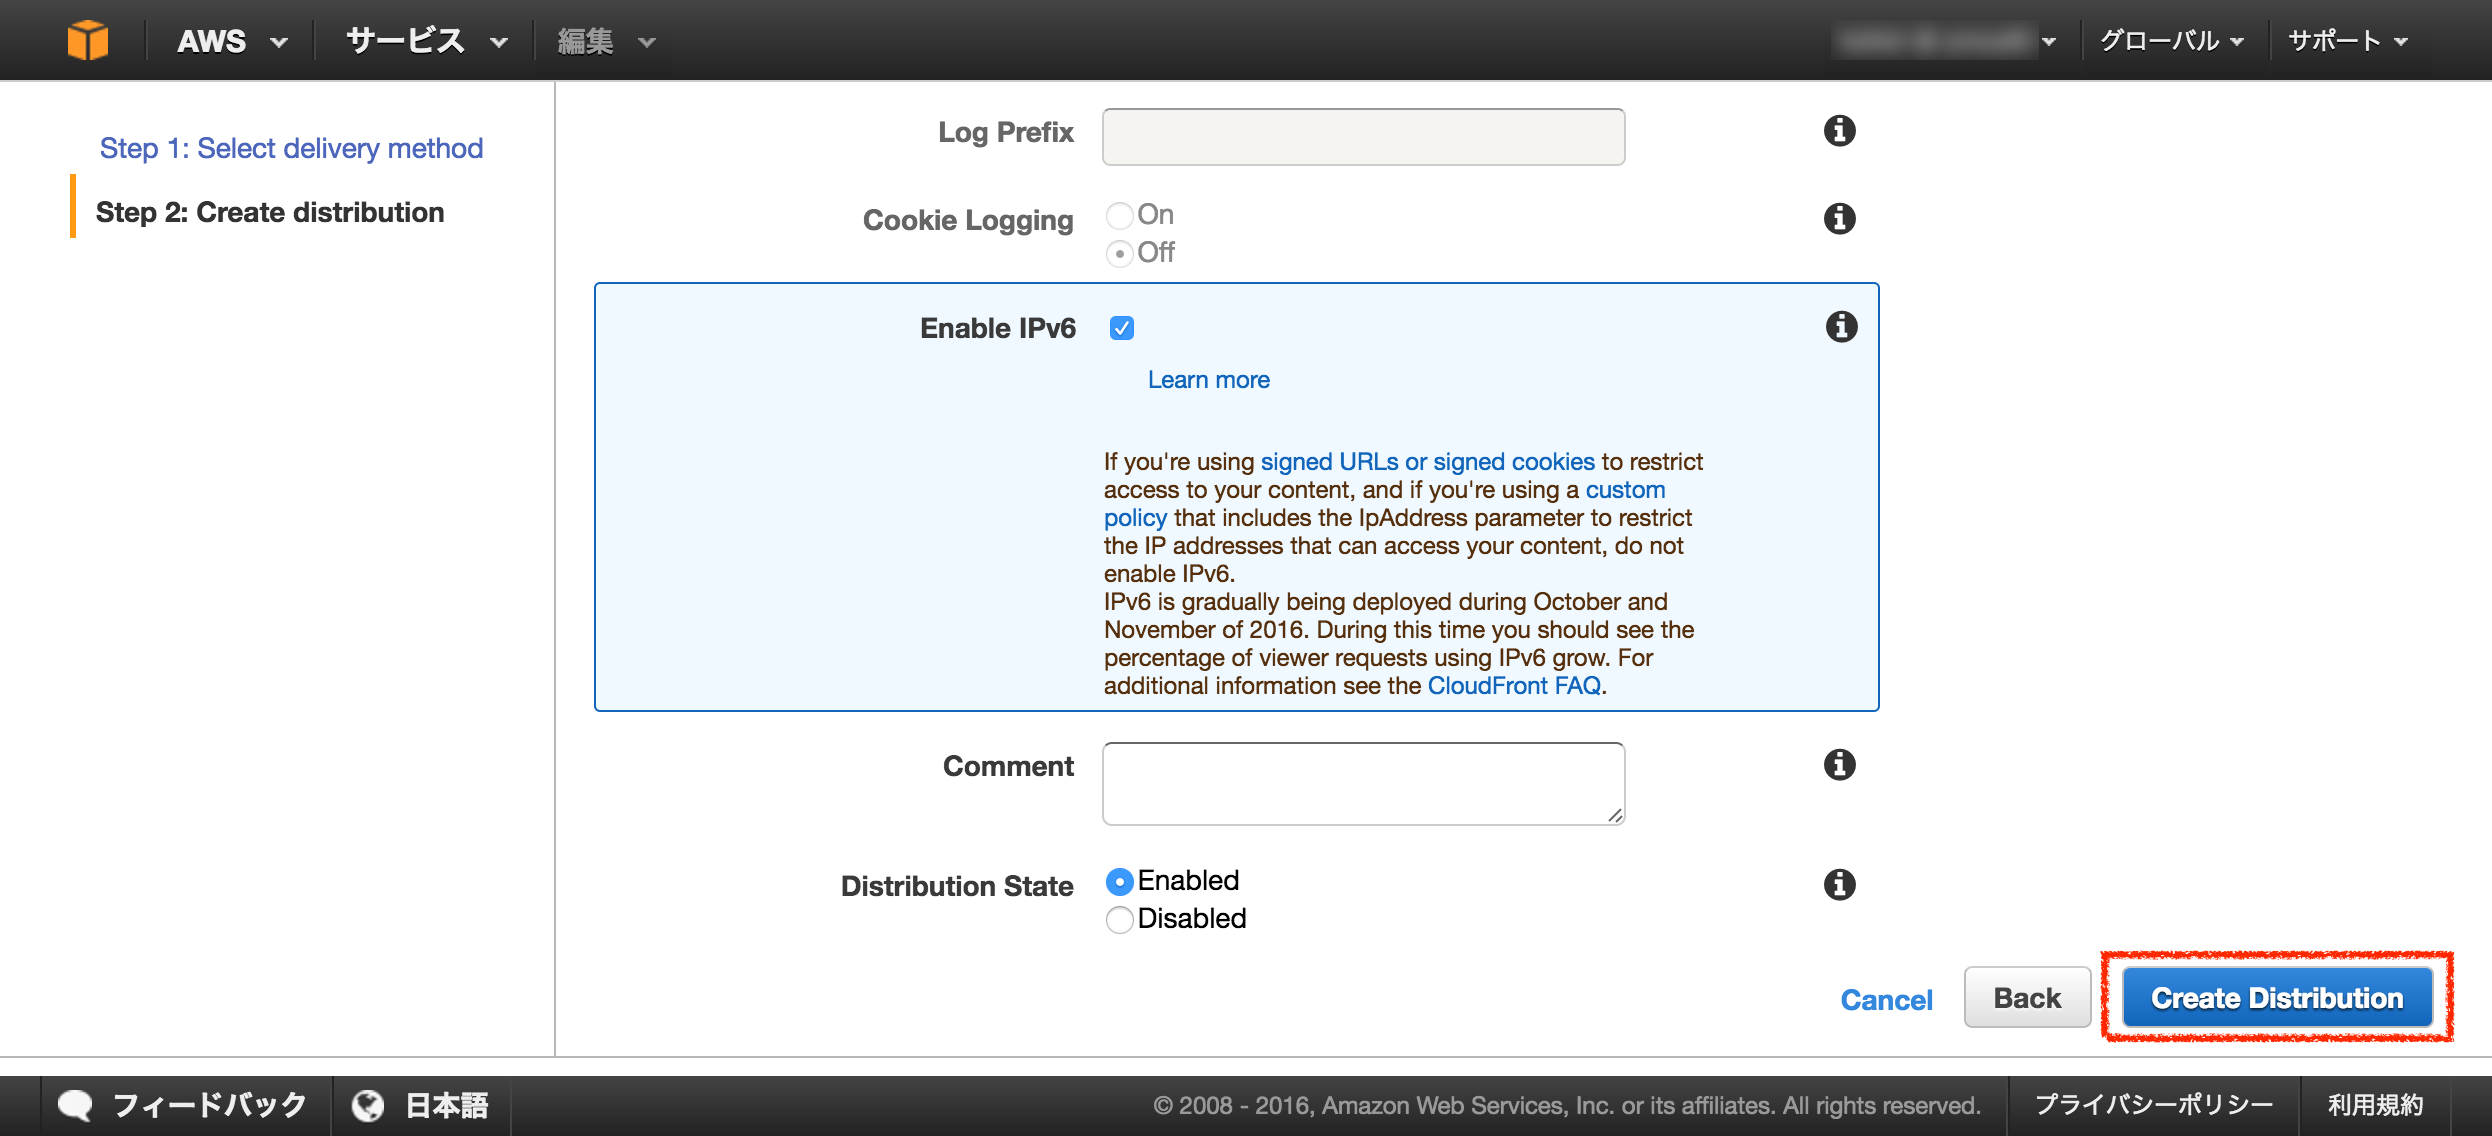Viewport: 2492px width, 1136px height.
Task: Click info icon beside Cookie Logging
Action: (1839, 219)
